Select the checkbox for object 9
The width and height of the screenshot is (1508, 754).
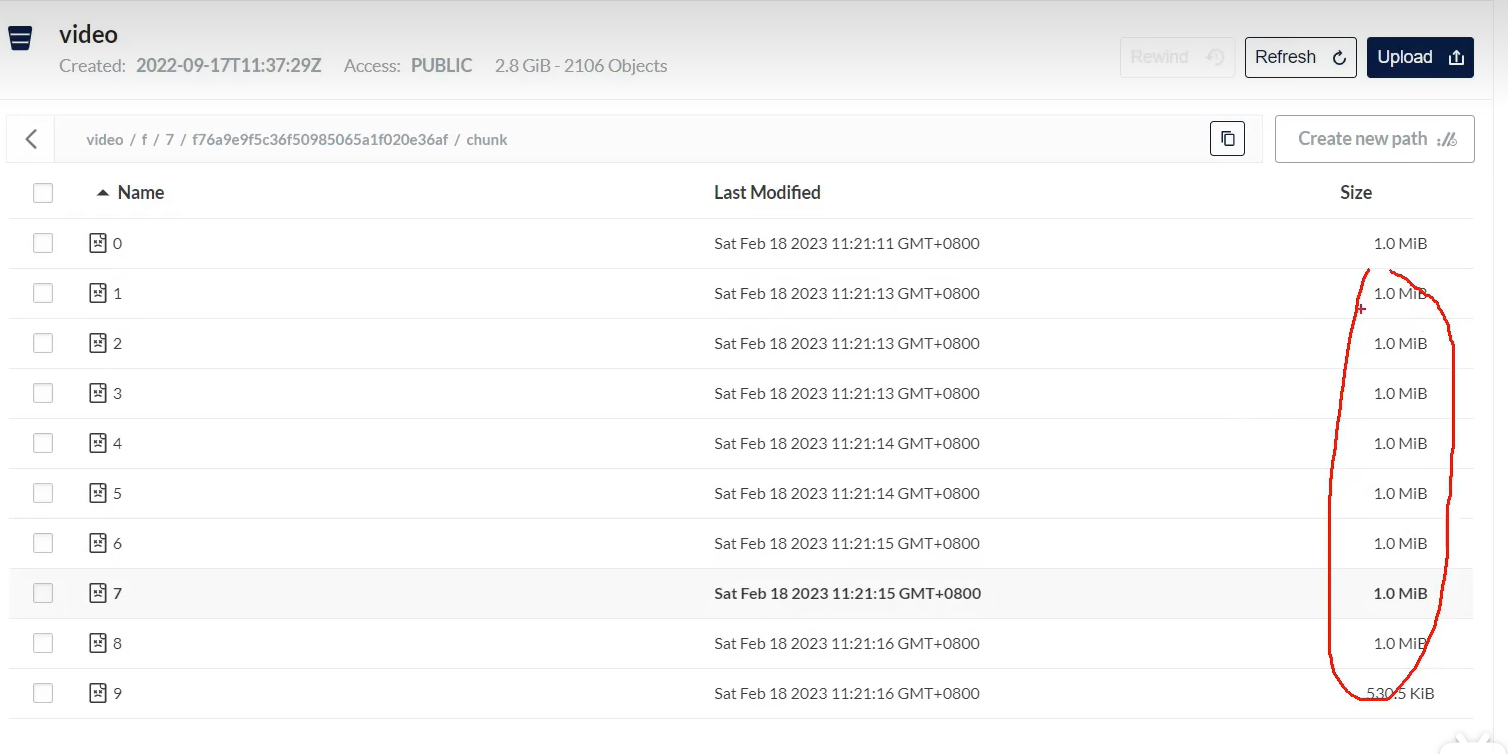(43, 693)
